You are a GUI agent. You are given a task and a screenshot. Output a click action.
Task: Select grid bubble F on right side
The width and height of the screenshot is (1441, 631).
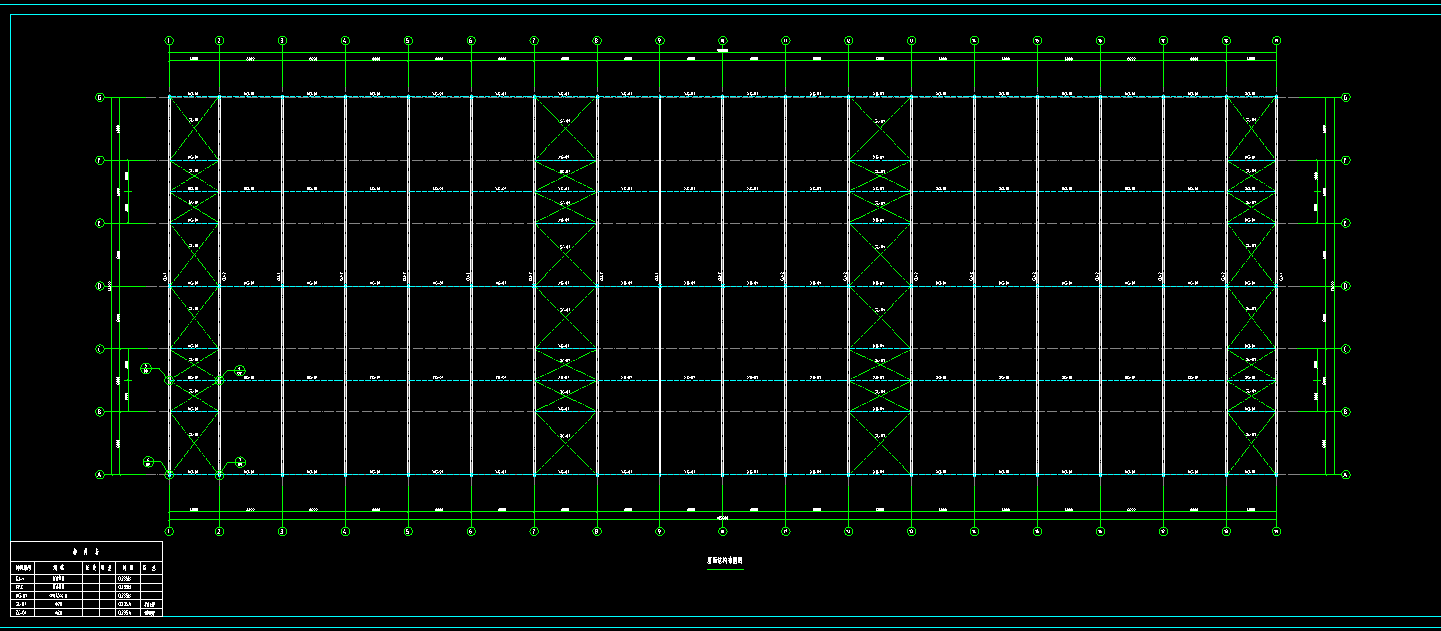click(x=1345, y=160)
